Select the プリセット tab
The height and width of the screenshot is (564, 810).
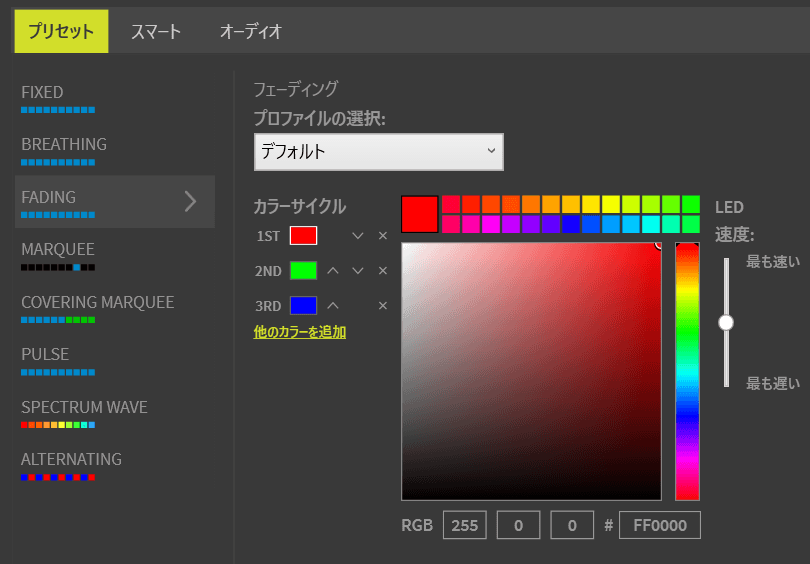pyautogui.click(x=61, y=32)
